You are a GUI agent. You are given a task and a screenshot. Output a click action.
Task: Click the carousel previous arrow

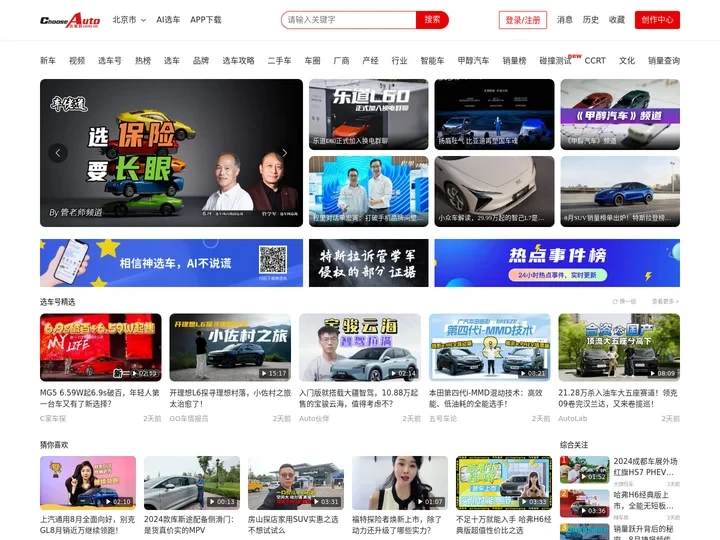coord(58,153)
